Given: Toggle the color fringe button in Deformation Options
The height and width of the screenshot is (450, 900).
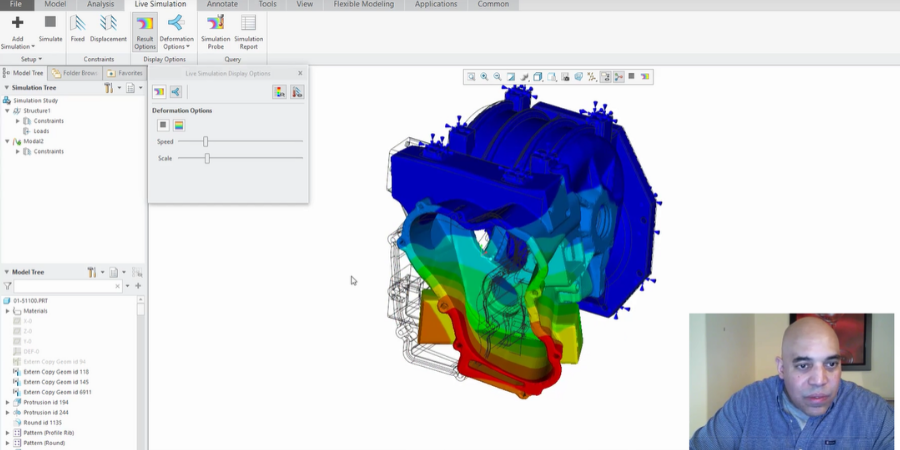Looking at the screenshot, I should (179, 125).
